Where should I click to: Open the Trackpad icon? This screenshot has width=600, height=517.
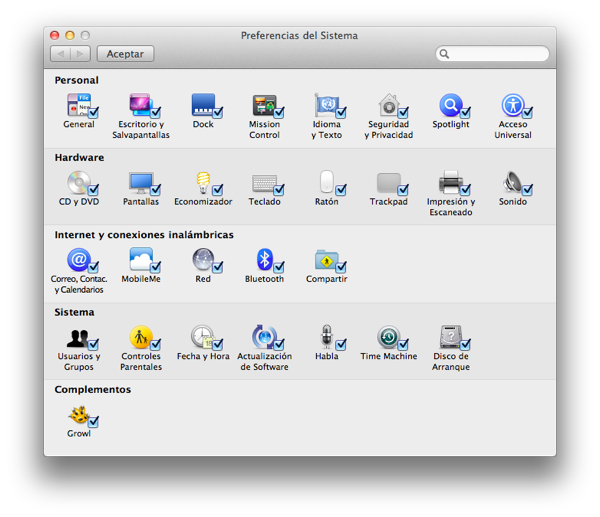click(389, 183)
